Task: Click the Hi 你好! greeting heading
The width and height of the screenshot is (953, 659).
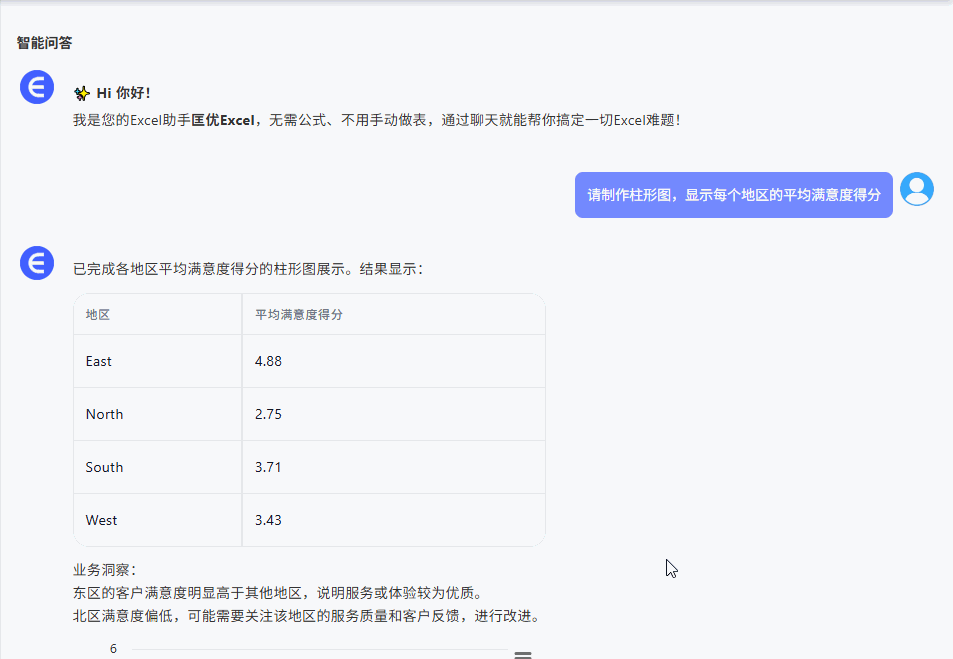Action: [x=123, y=93]
